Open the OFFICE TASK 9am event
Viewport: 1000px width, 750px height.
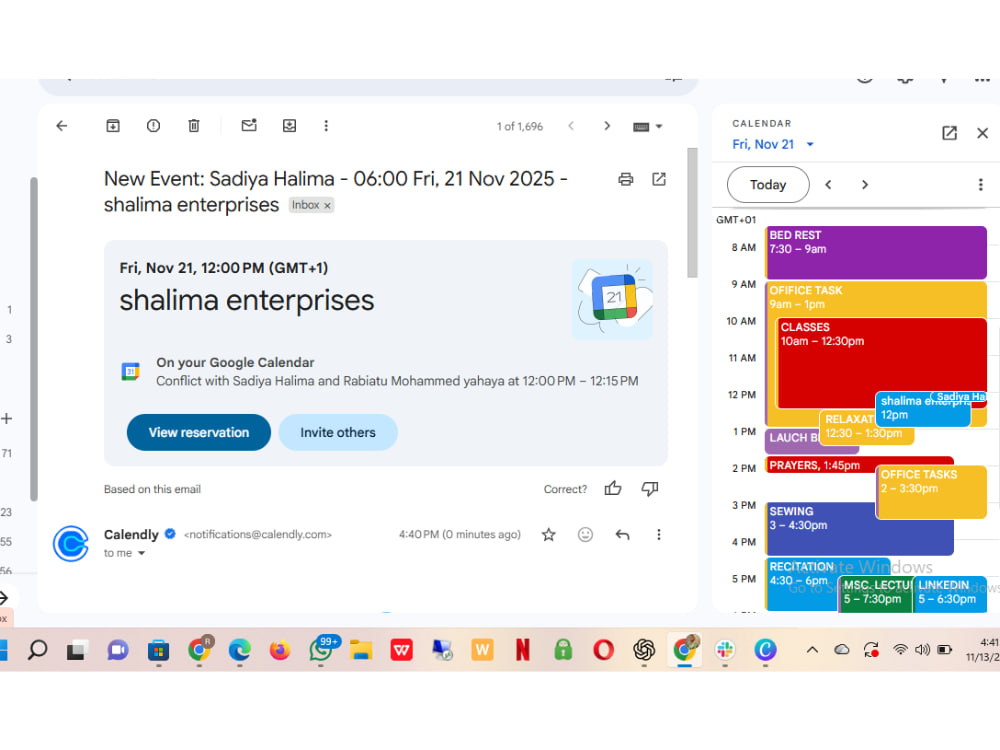[876, 298]
